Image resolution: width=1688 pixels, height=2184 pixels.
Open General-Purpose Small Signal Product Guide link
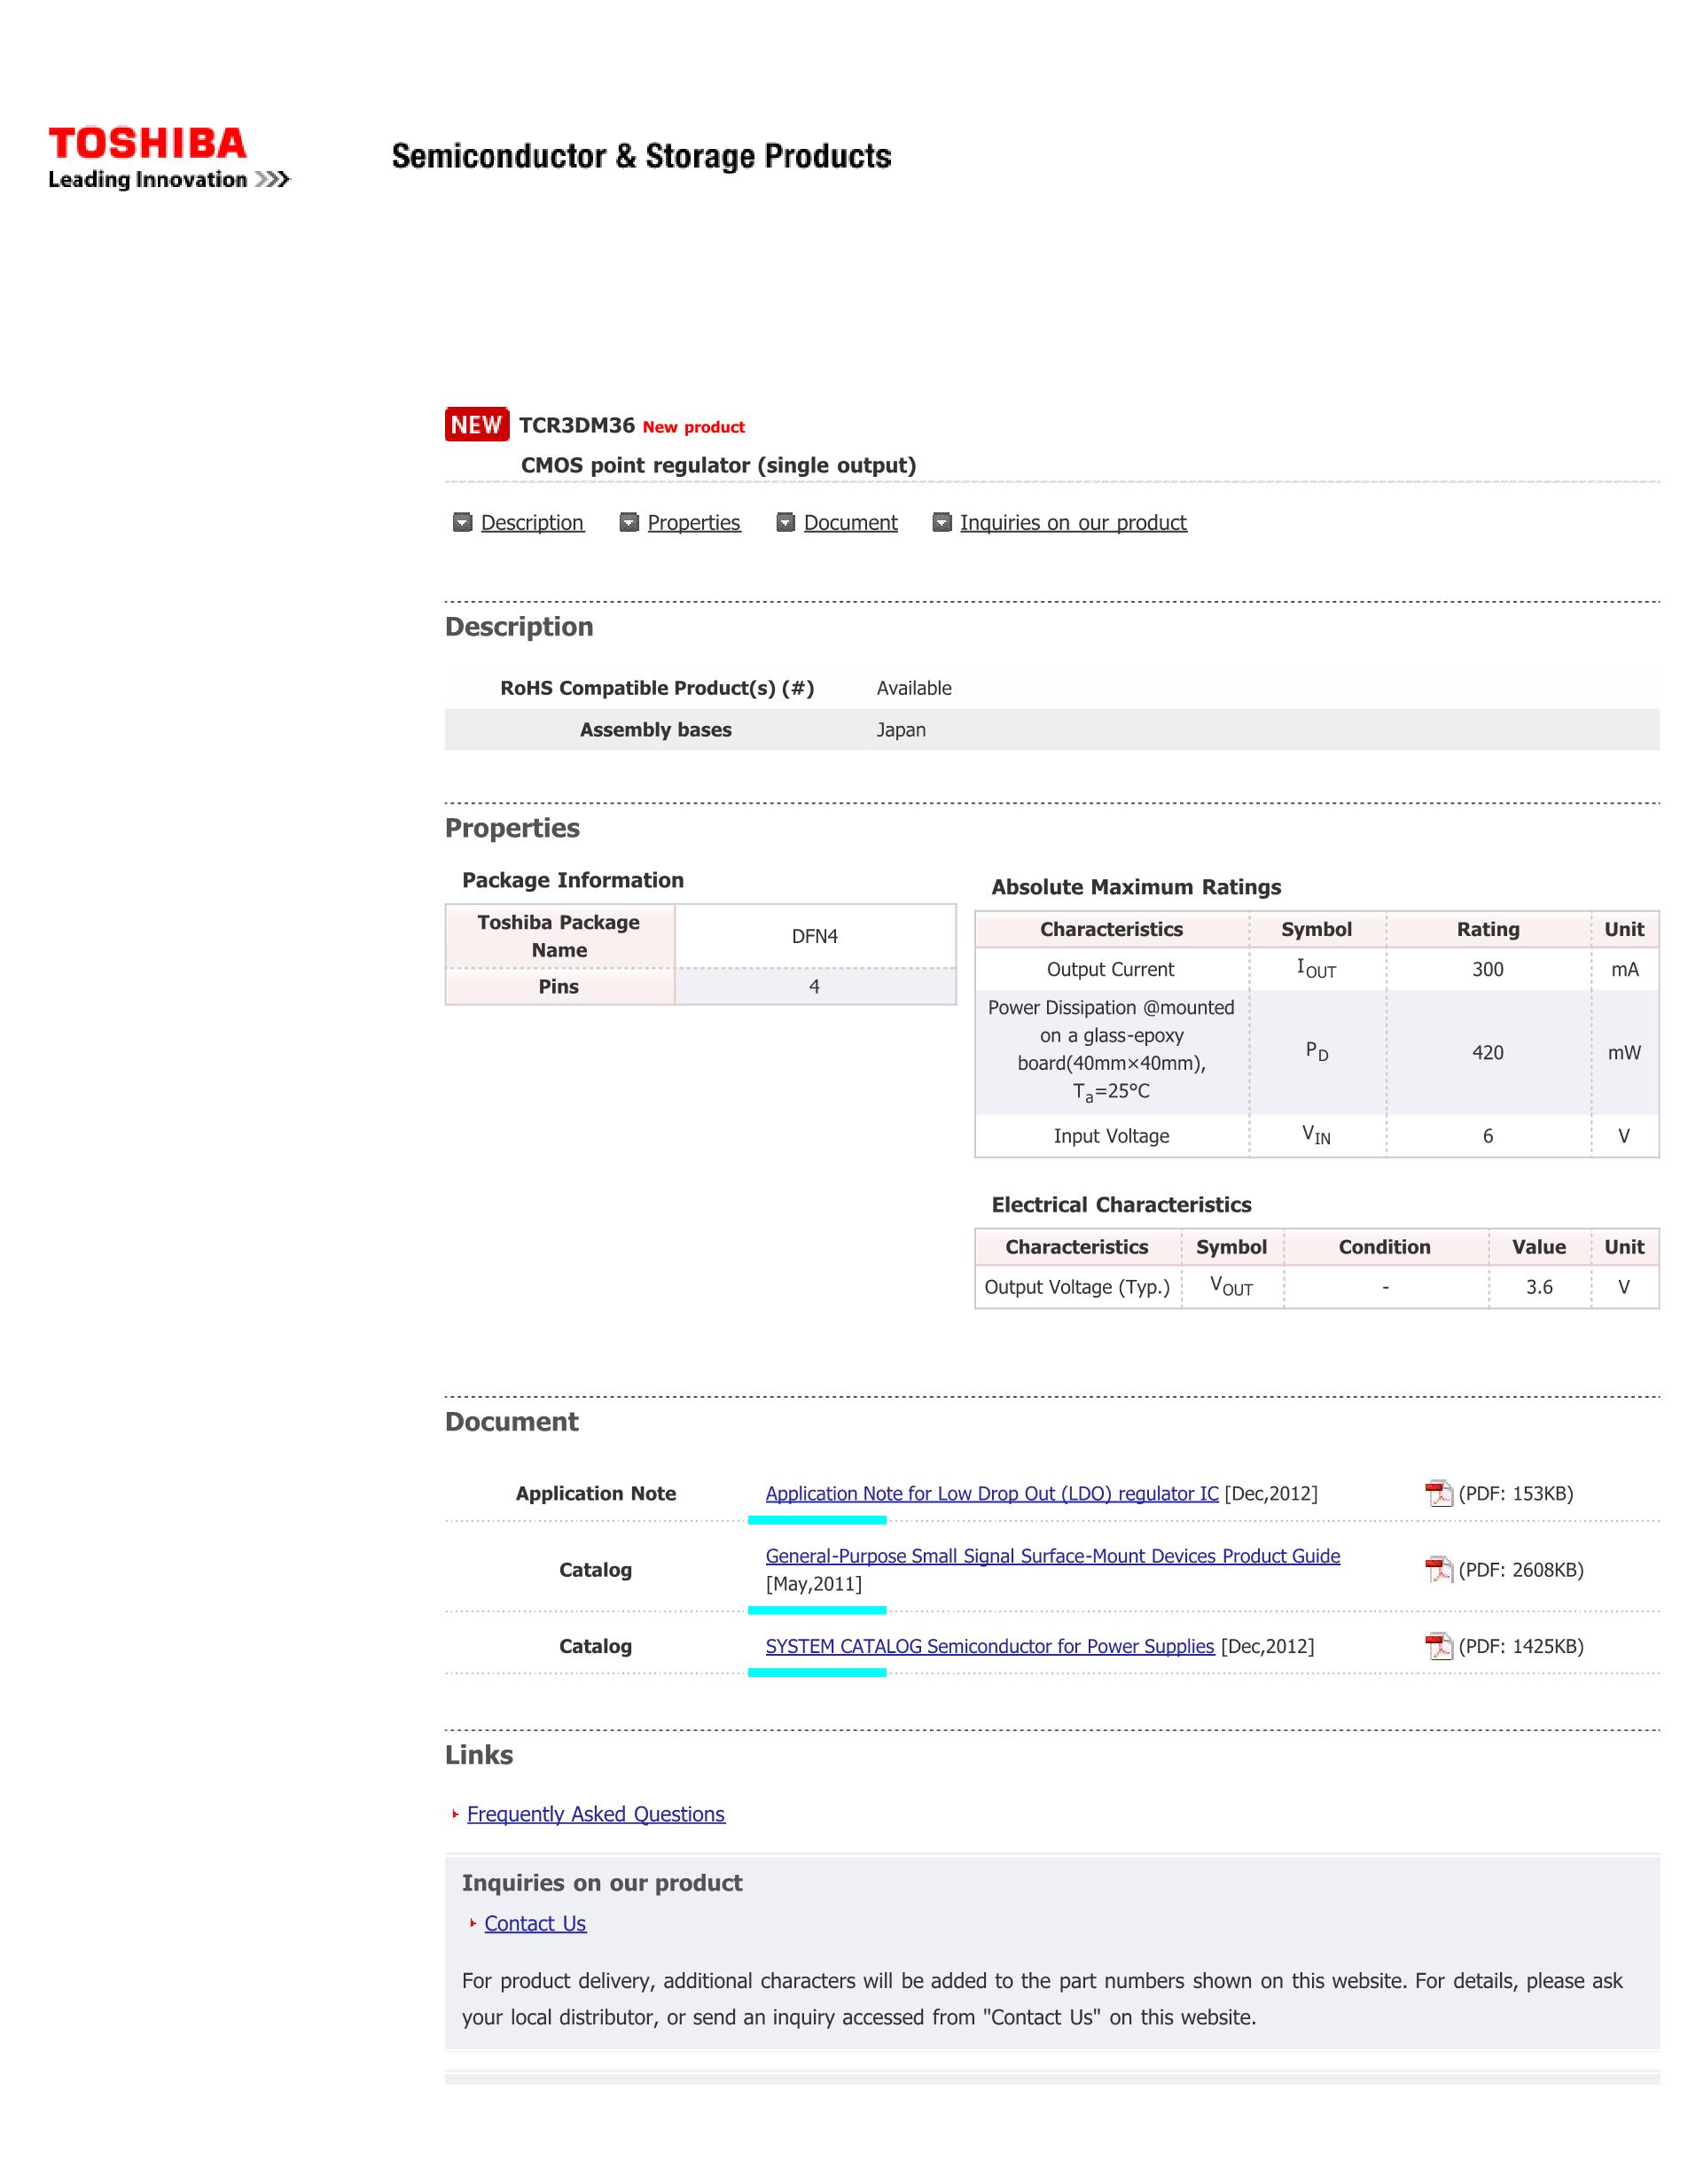point(1052,1556)
